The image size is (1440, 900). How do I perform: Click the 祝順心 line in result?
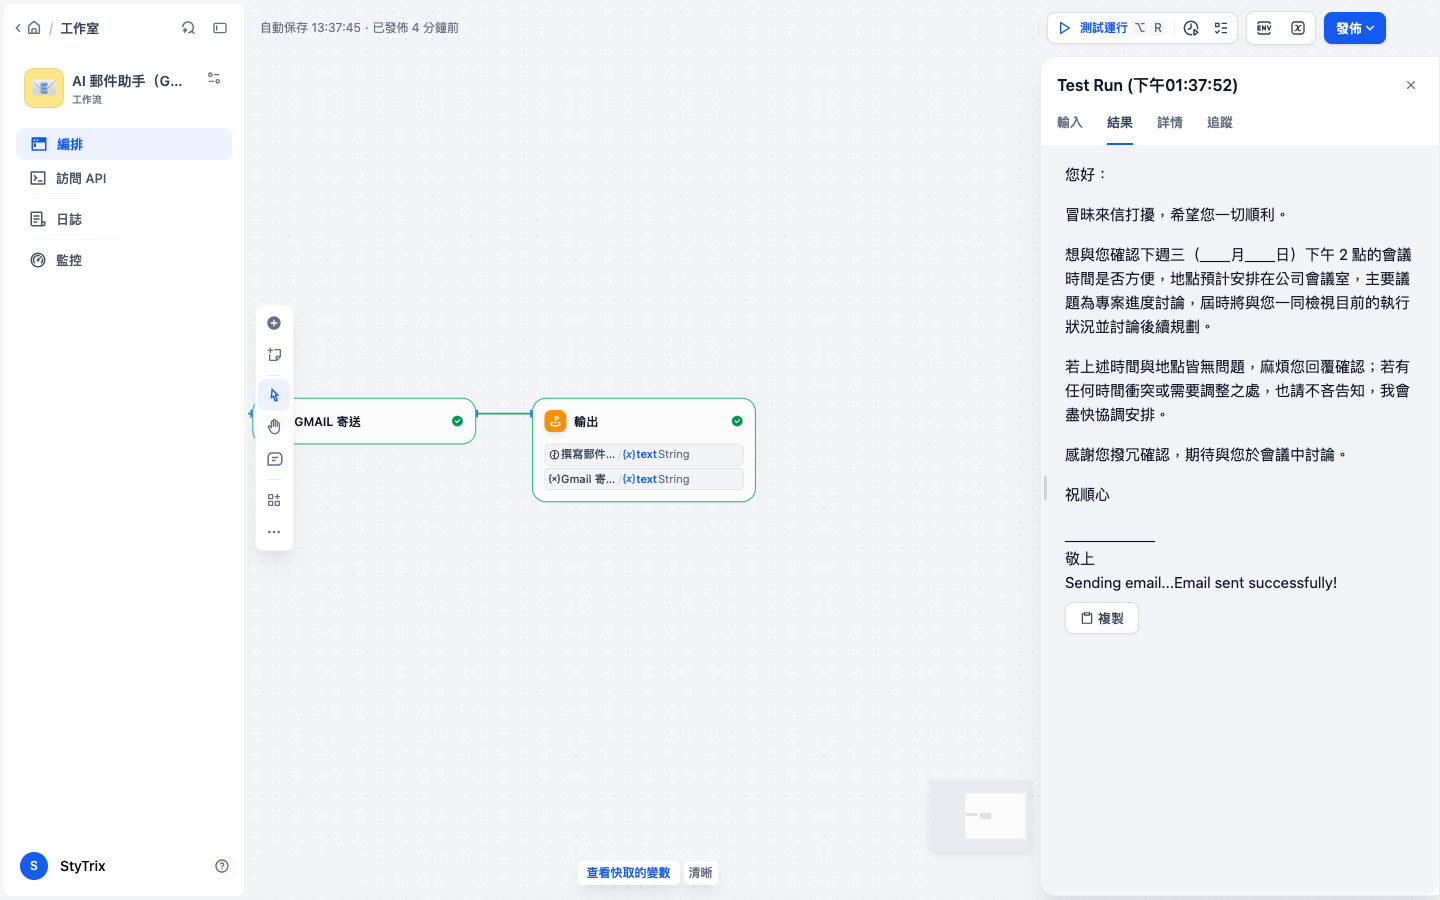[1087, 494]
